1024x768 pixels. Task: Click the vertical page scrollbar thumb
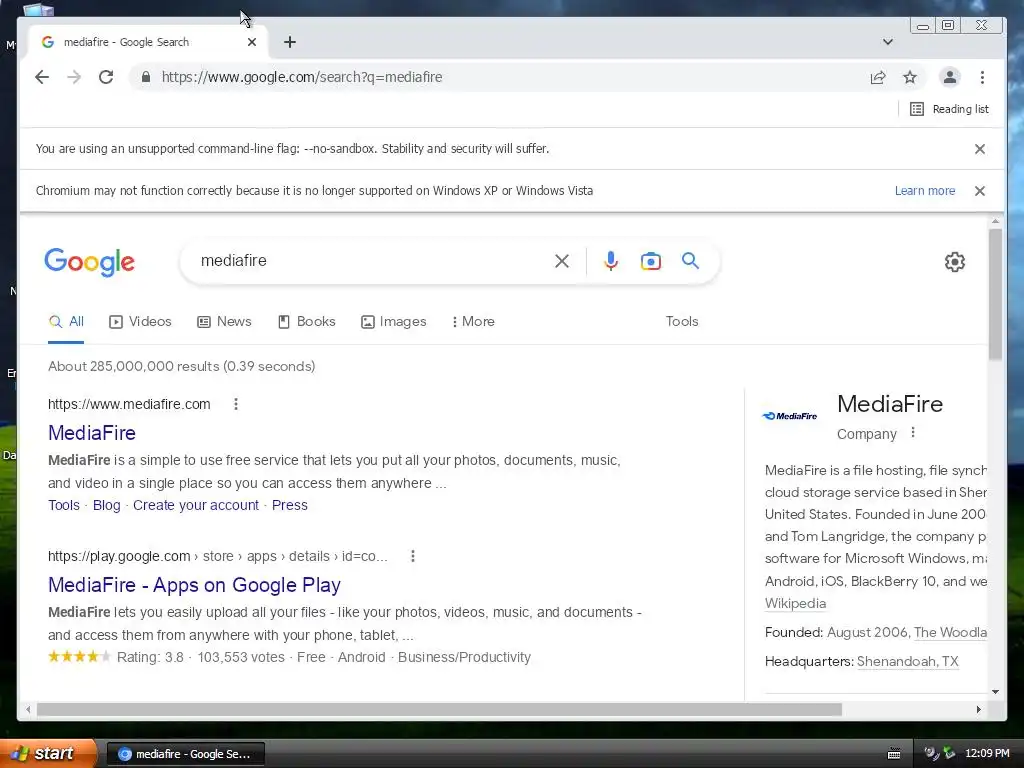pyautogui.click(x=995, y=294)
